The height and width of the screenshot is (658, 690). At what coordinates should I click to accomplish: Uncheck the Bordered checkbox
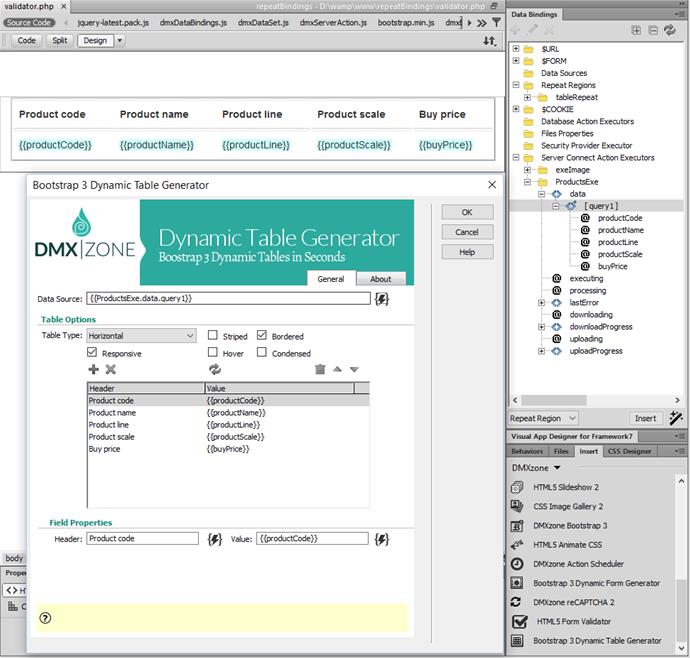[262, 335]
